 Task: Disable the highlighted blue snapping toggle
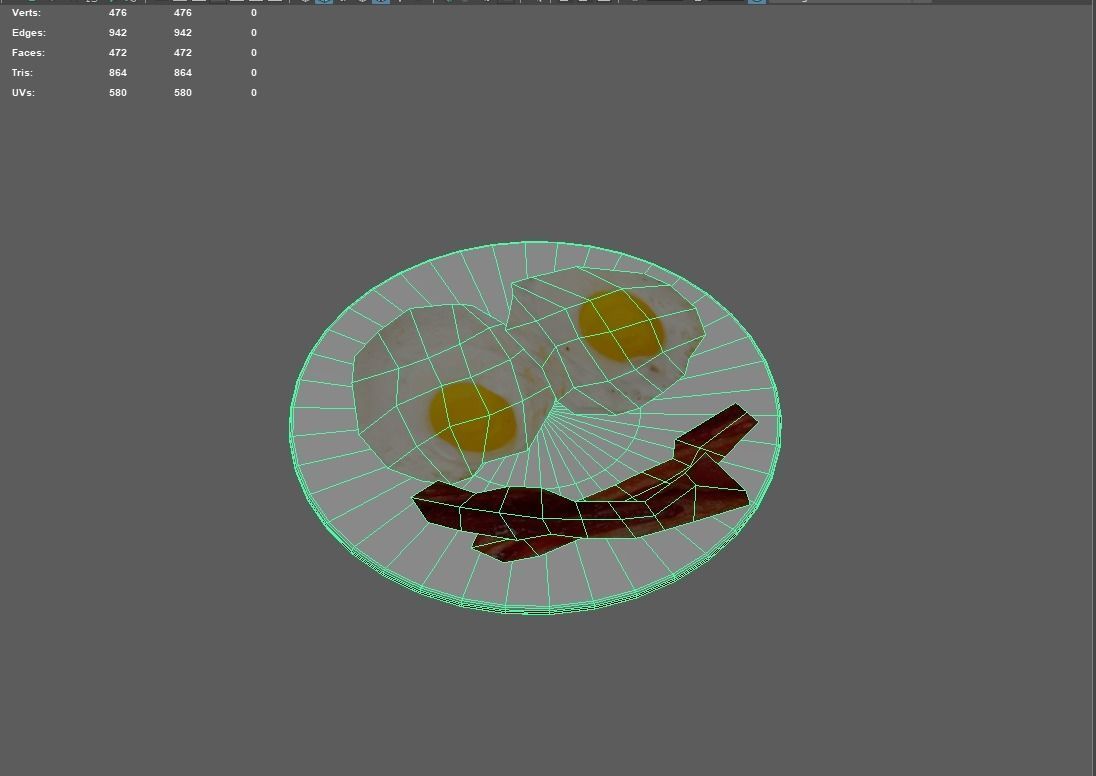(322, 3)
